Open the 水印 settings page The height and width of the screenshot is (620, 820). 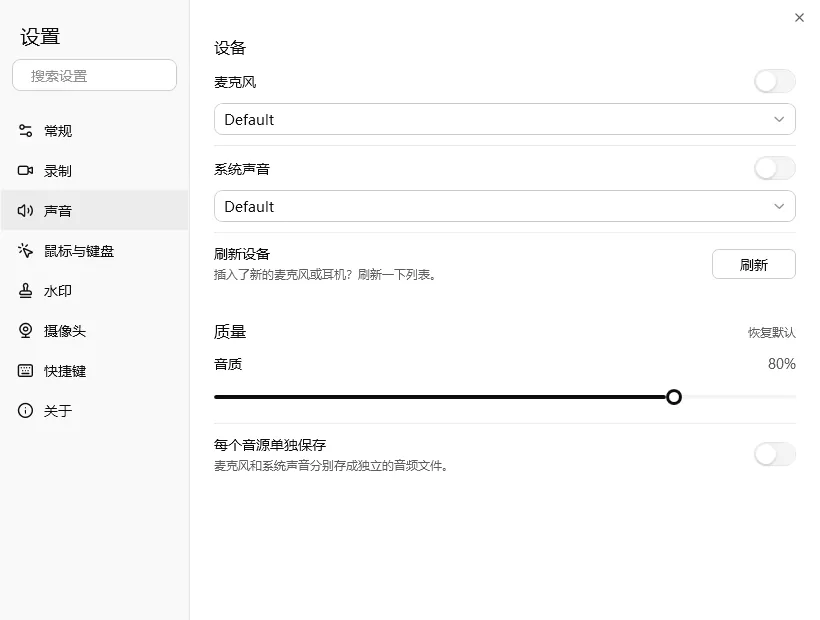[x=95, y=291]
